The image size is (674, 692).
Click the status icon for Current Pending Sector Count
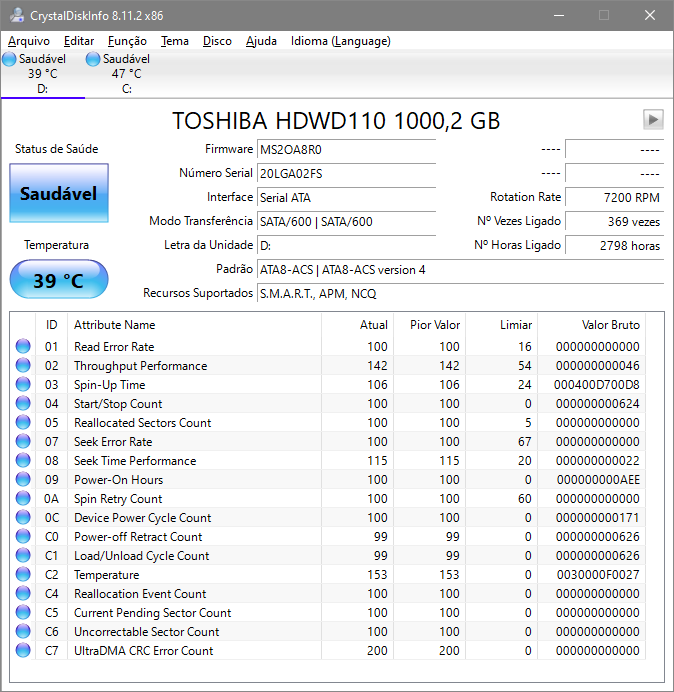pyautogui.click(x=23, y=612)
